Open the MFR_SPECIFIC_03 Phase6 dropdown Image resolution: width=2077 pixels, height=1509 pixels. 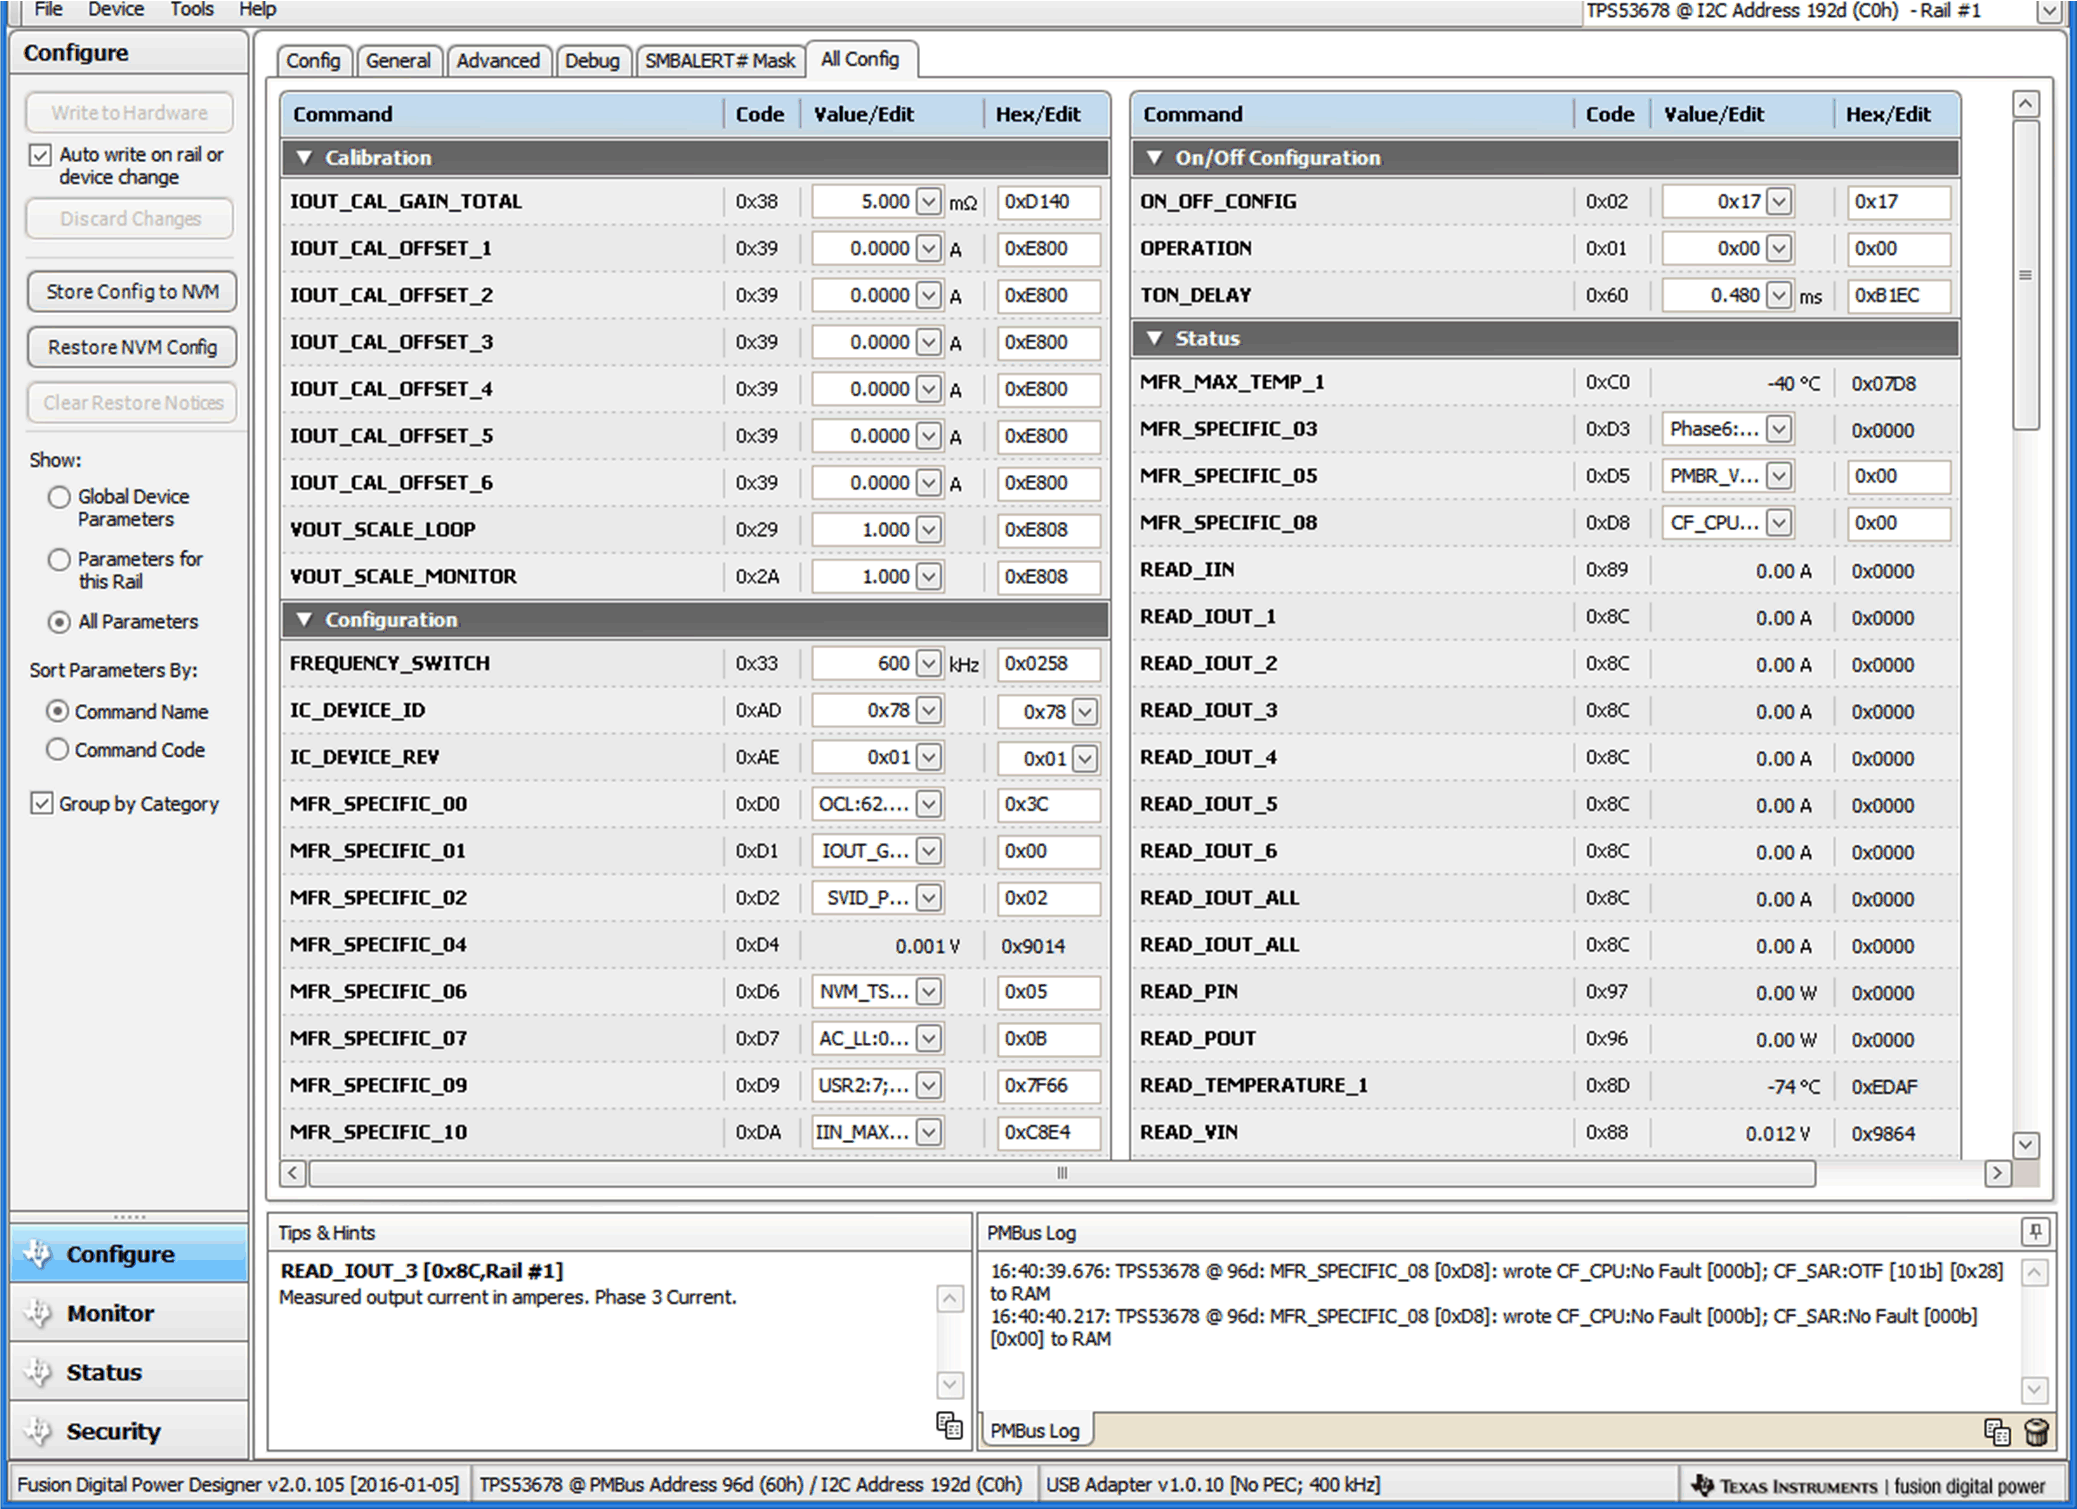point(1779,428)
